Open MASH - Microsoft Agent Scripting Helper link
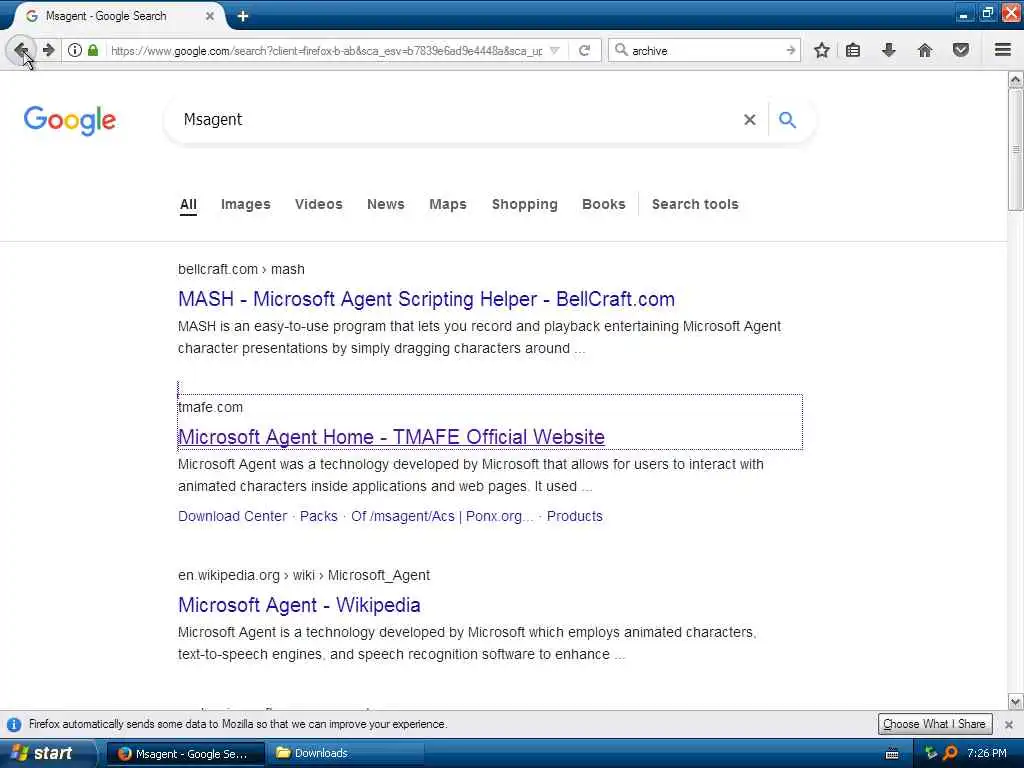Viewport: 1024px width, 768px height. point(426,299)
